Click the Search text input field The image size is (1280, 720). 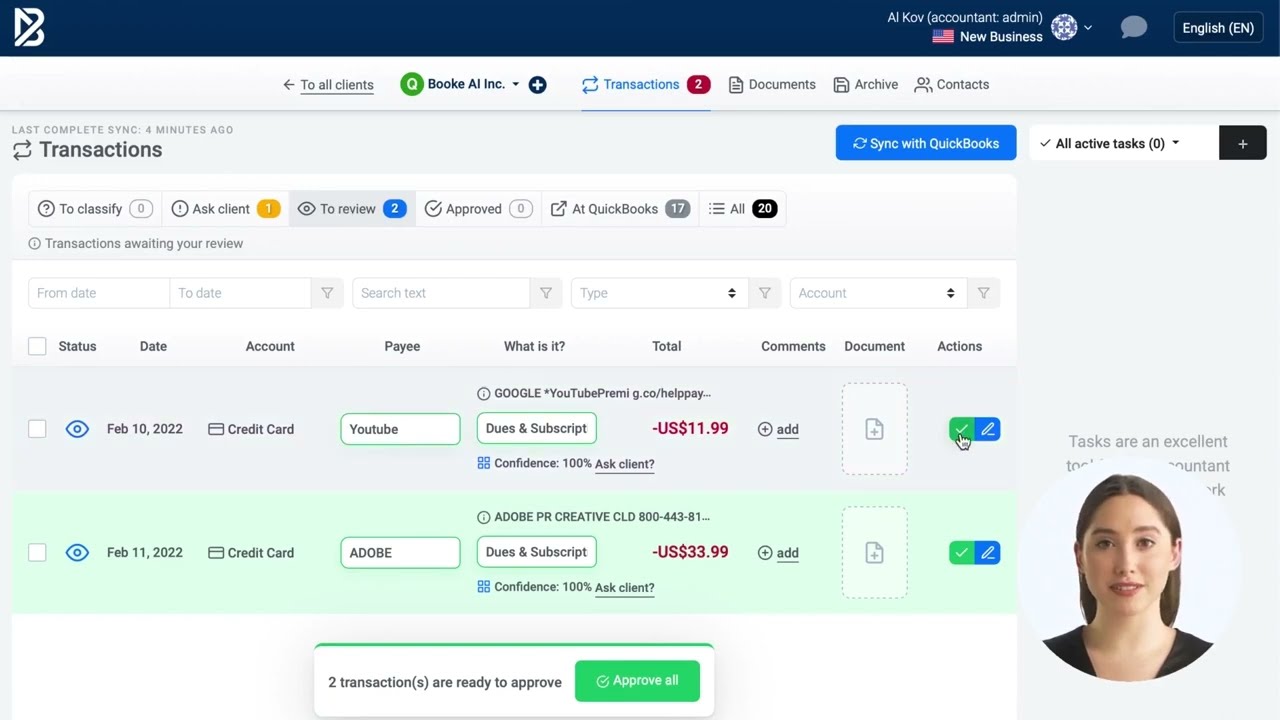click(441, 293)
